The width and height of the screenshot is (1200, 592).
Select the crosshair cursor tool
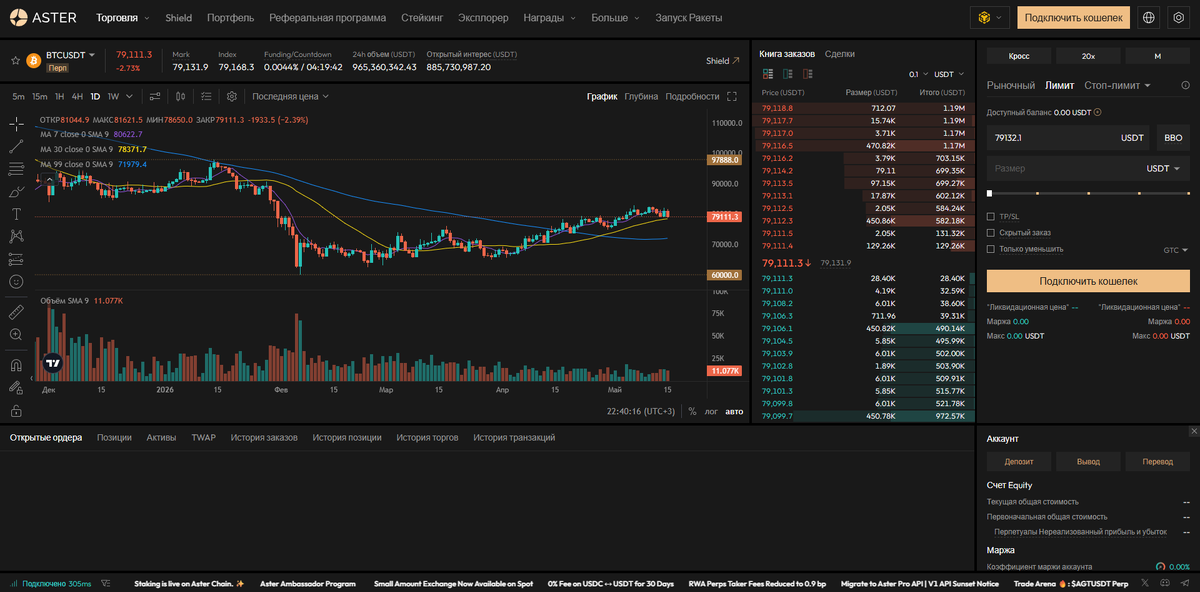[16, 124]
